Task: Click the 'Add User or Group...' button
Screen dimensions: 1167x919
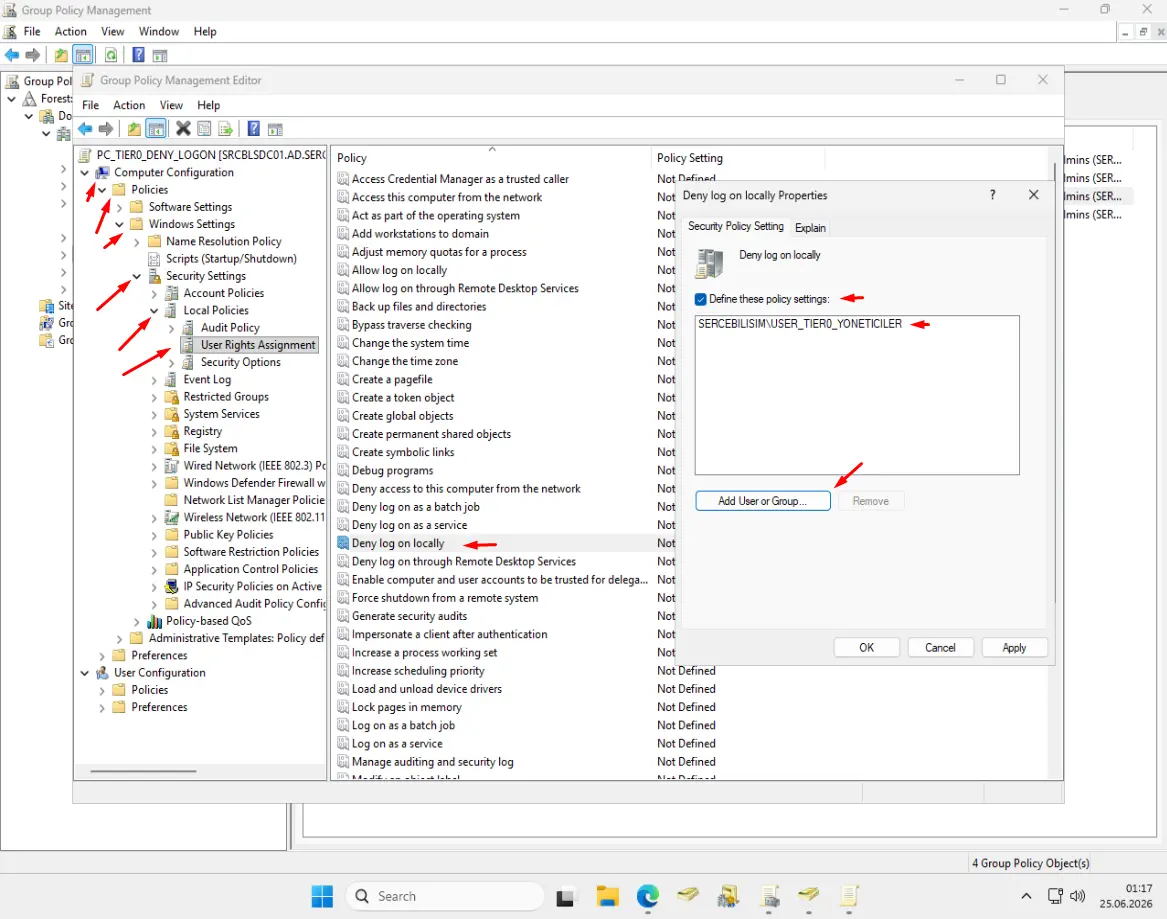Action: tap(763, 501)
